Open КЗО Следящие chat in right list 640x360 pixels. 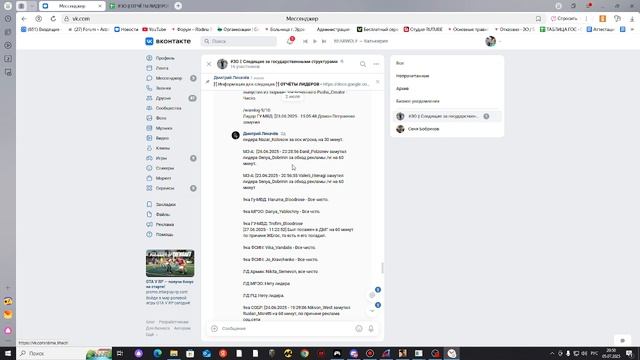pyautogui.click(x=447, y=116)
